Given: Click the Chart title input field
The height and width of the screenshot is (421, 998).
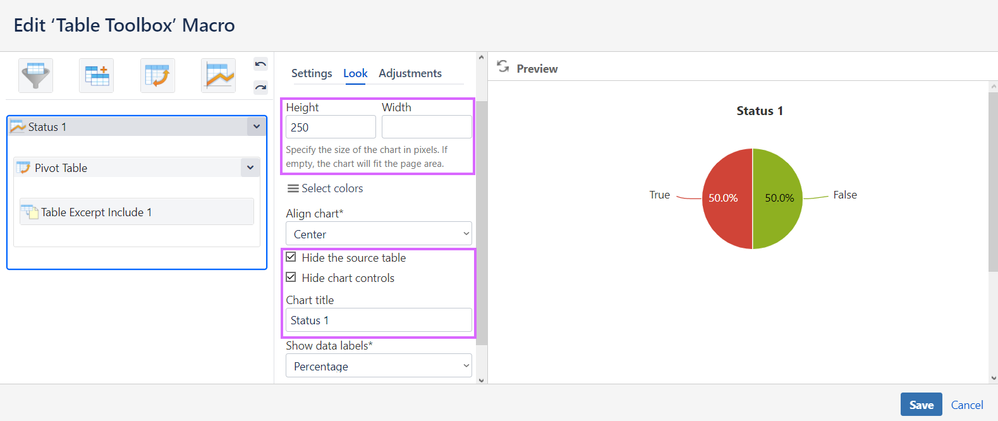Looking at the screenshot, I should [379, 320].
